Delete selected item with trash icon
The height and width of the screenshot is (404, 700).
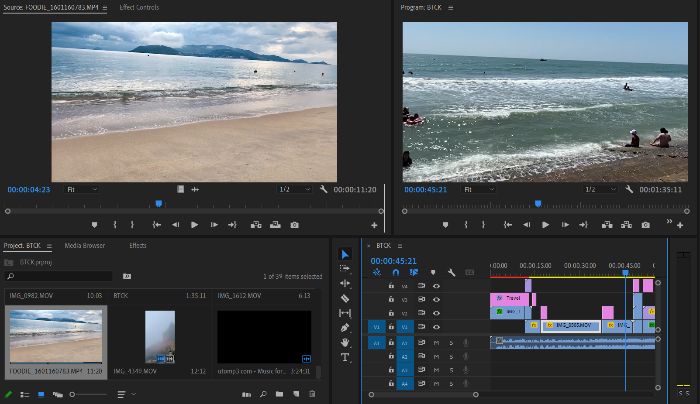[312, 394]
